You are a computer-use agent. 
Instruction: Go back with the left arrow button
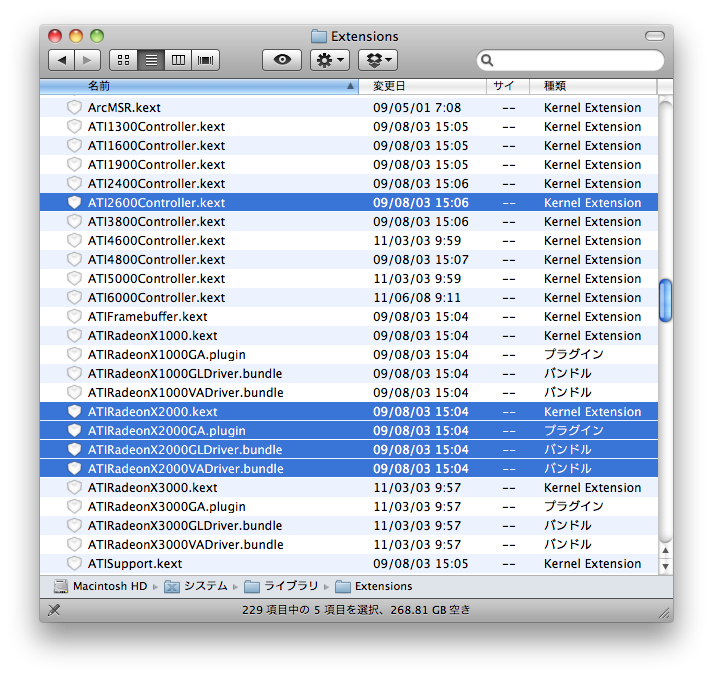61,60
